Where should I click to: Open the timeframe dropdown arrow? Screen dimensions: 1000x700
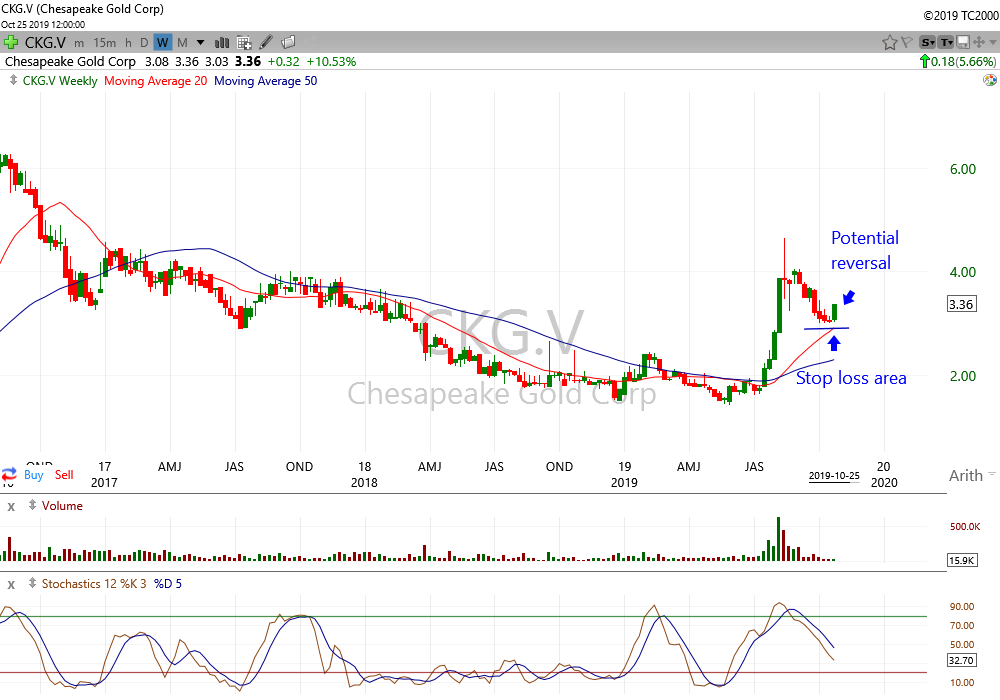pos(200,43)
